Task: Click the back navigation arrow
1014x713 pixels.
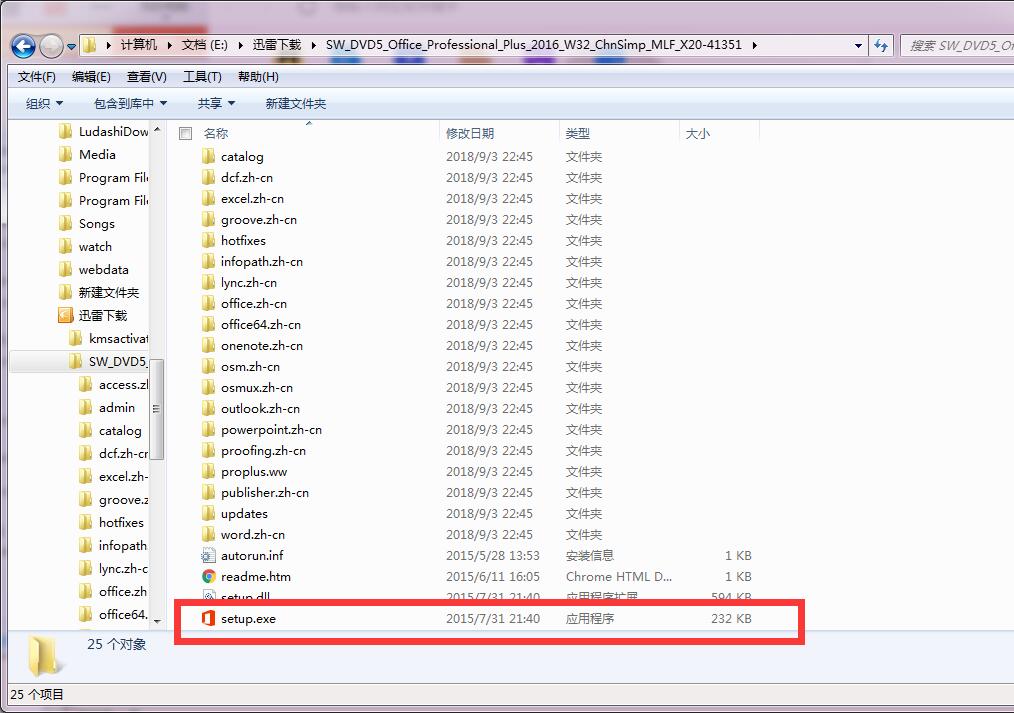Action: [x=22, y=45]
